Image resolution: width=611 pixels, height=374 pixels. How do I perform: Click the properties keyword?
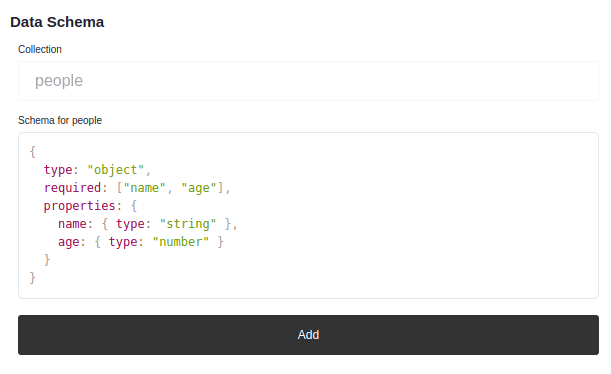(79, 206)
